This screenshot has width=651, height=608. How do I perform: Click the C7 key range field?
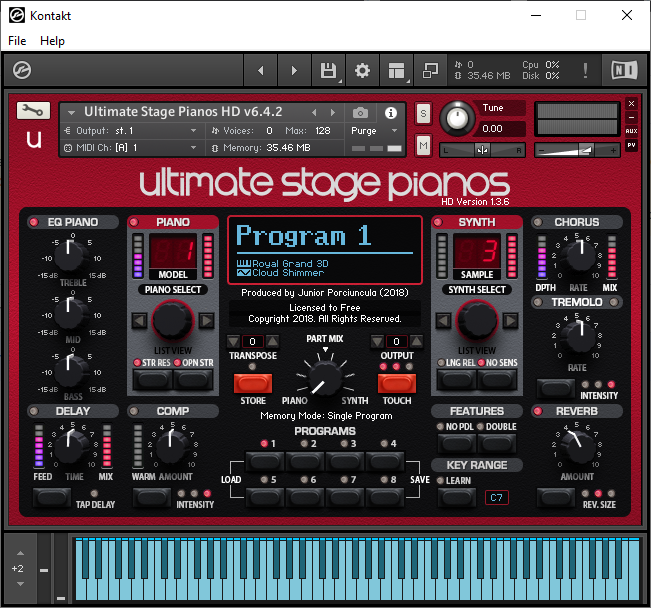[x=497, y=498]
